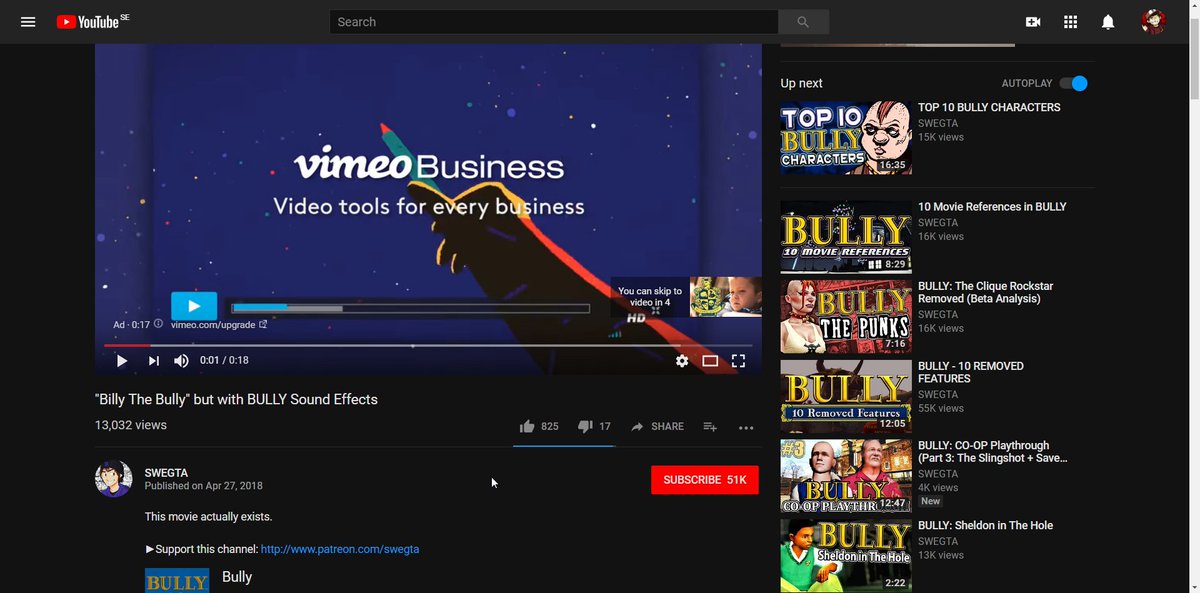Open the player settings gear
Screen dimensions: 1200x593
point(682,361)
